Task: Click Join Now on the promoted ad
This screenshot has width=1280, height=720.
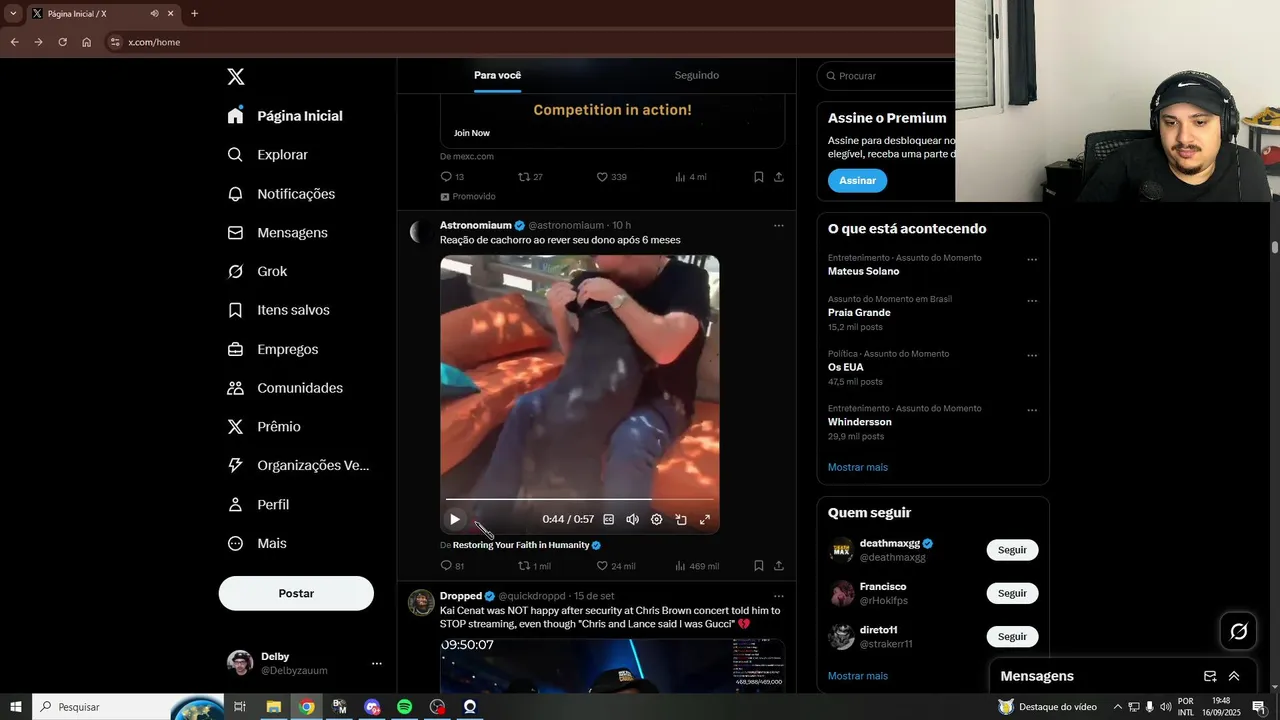Action: click(472, 133)
